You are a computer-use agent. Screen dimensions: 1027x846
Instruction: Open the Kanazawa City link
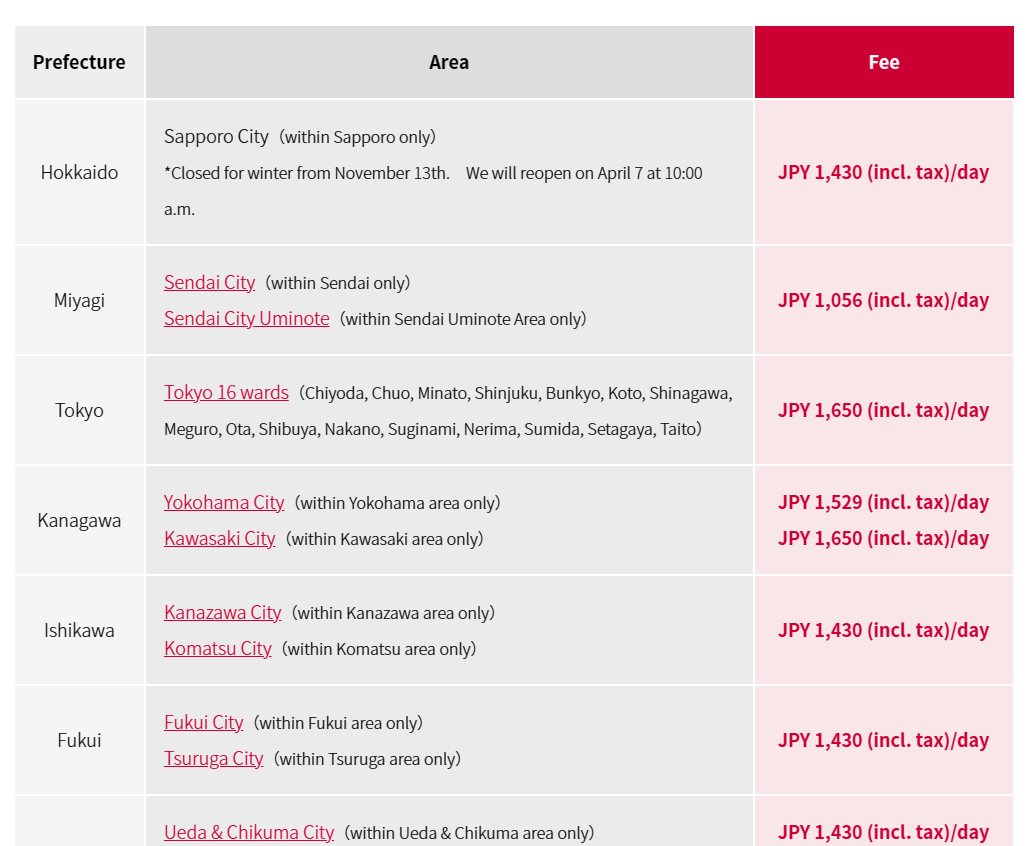[222, 612]
